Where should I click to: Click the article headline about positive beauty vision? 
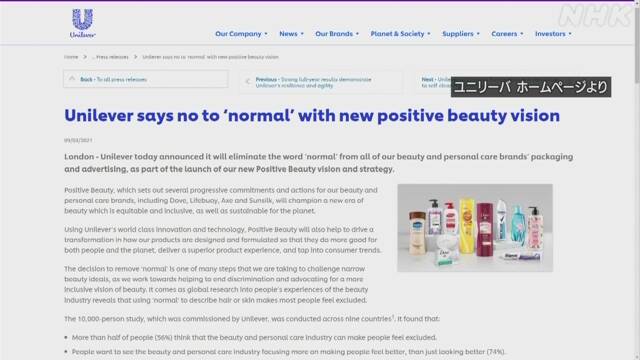click(x=312, y=116)
